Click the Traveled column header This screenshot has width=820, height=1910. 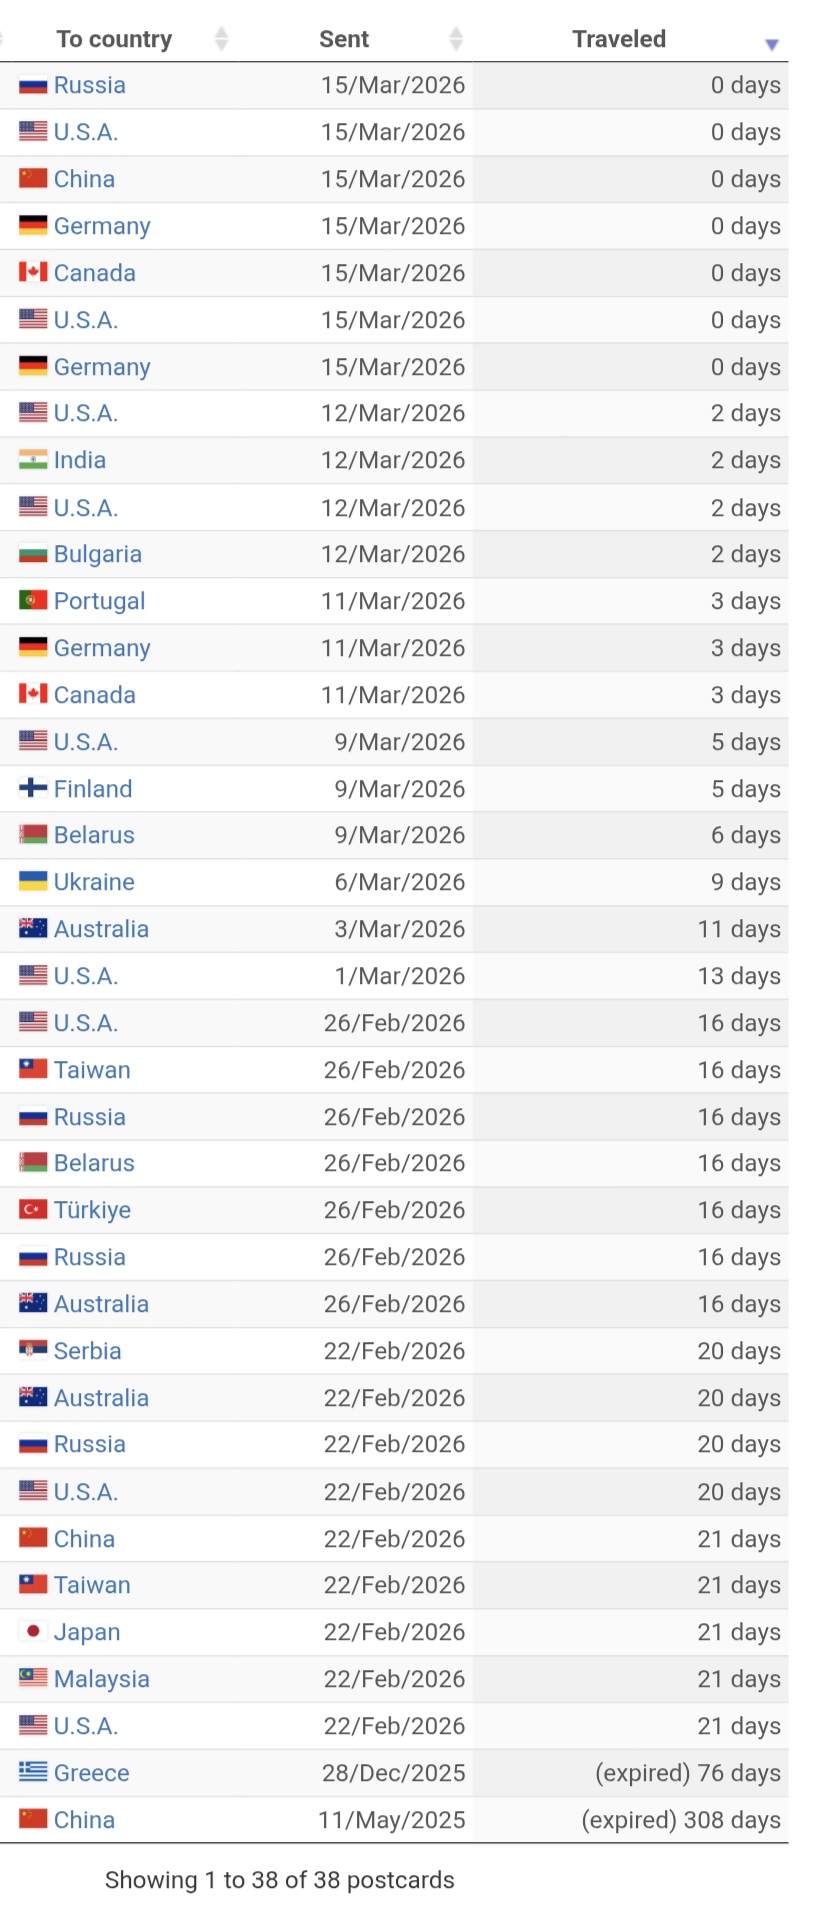pos(618,39)
